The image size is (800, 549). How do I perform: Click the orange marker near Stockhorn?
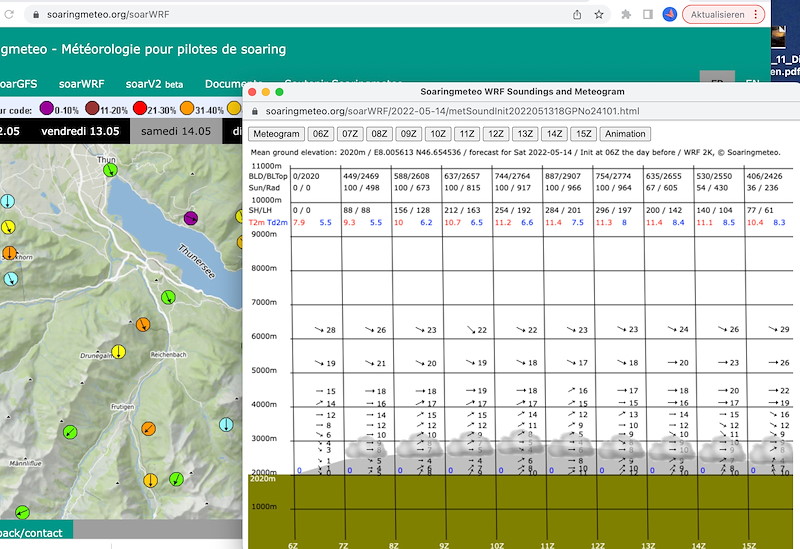point(9,253)
